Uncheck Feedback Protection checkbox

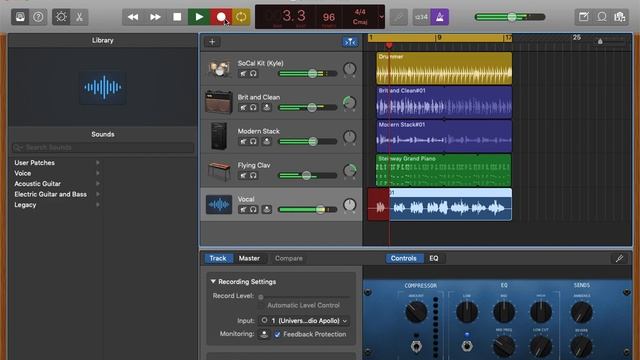click(277, 334)
